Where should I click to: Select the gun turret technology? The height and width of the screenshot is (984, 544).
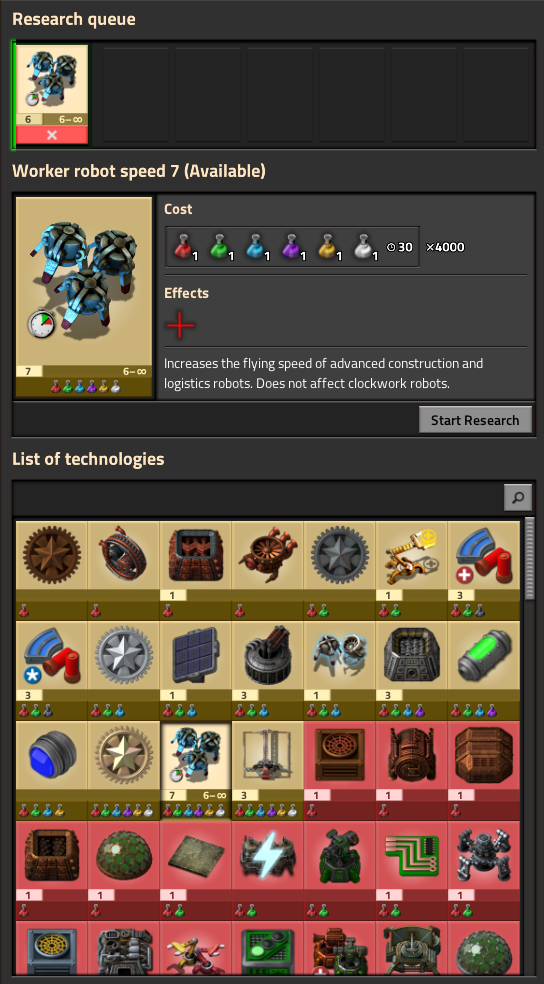268,670
